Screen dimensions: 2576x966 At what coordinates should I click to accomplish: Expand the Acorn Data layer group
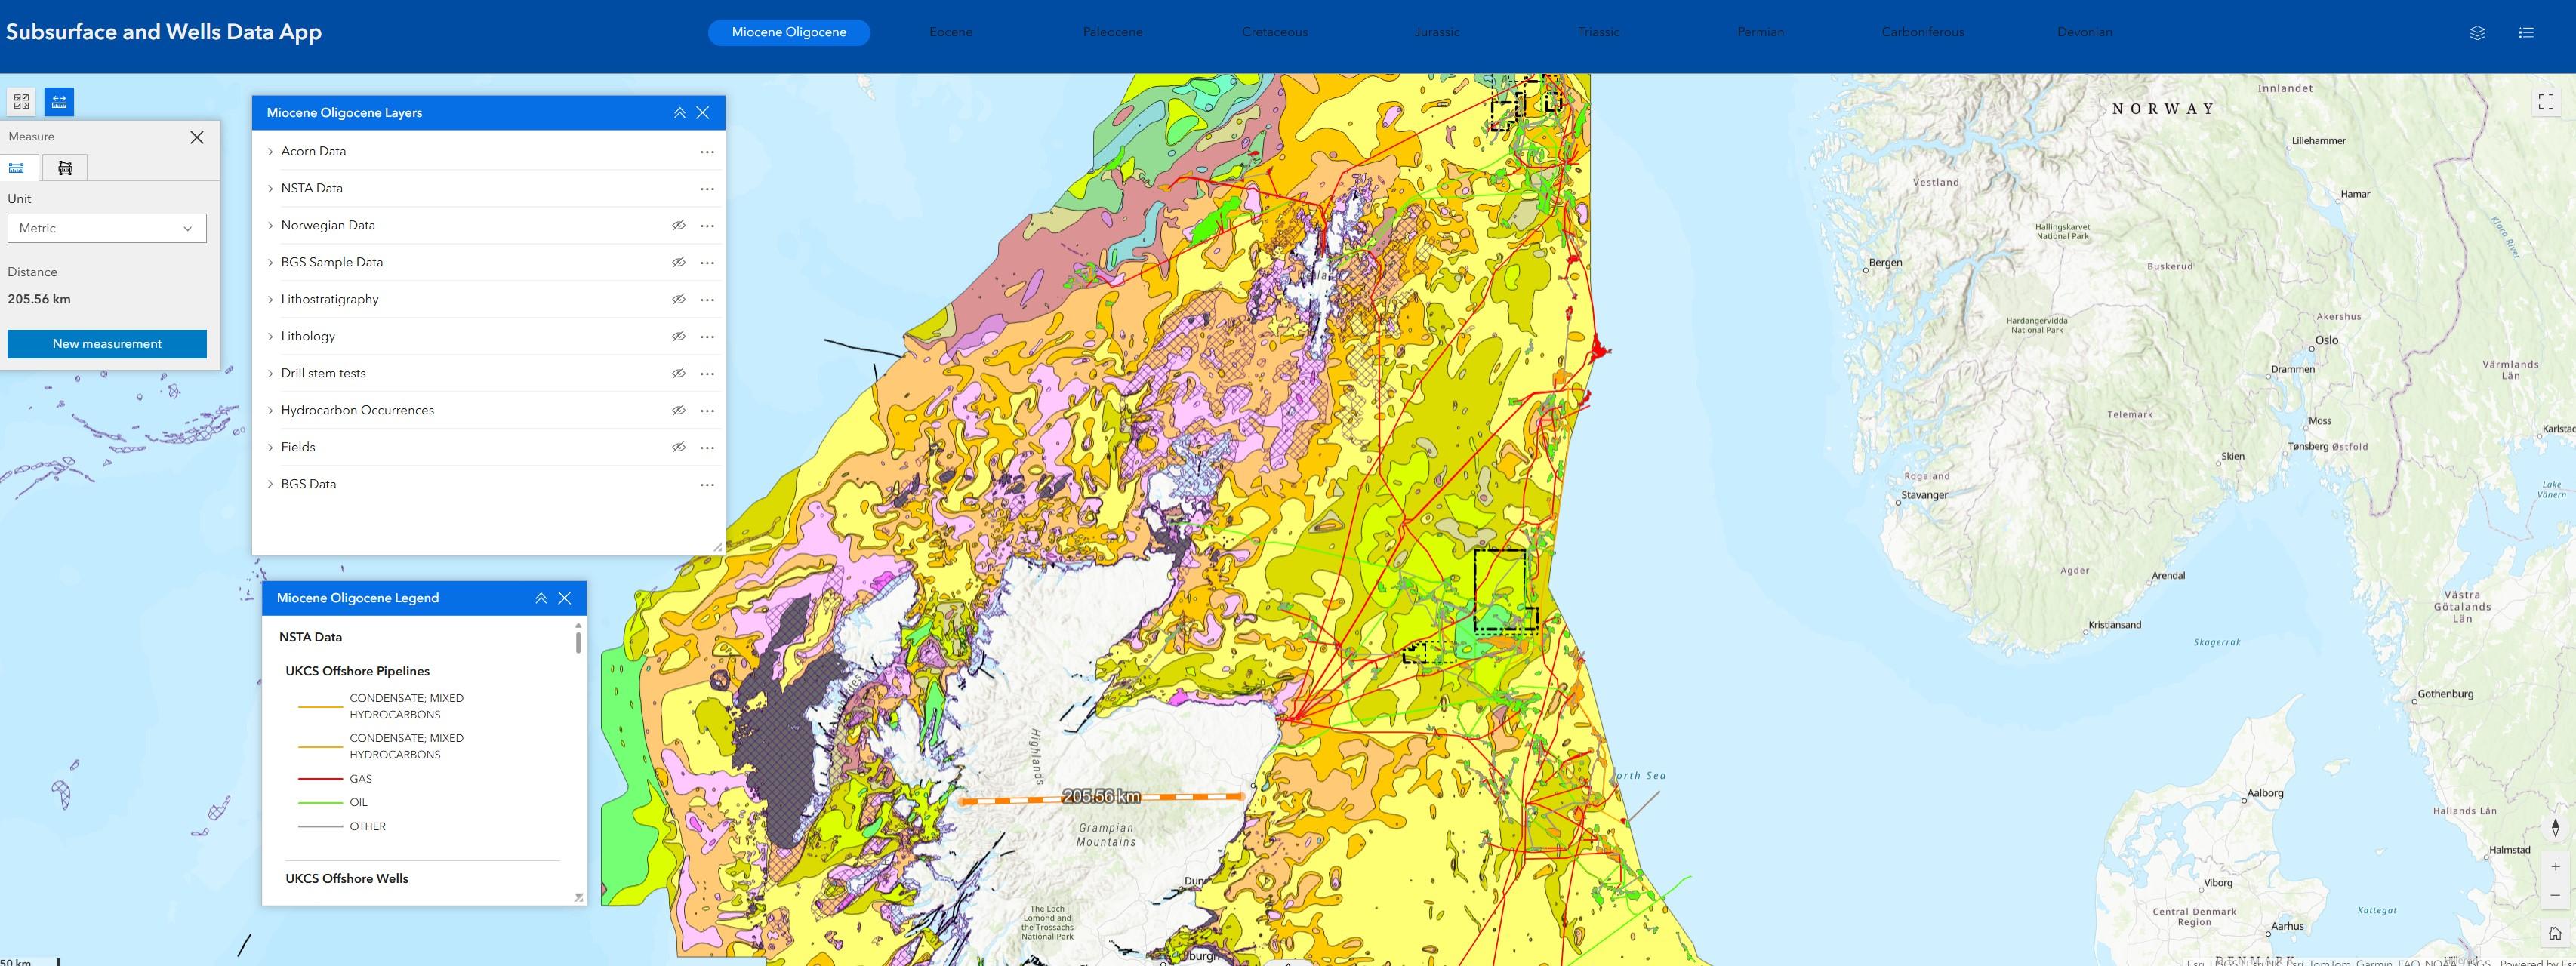270,152
